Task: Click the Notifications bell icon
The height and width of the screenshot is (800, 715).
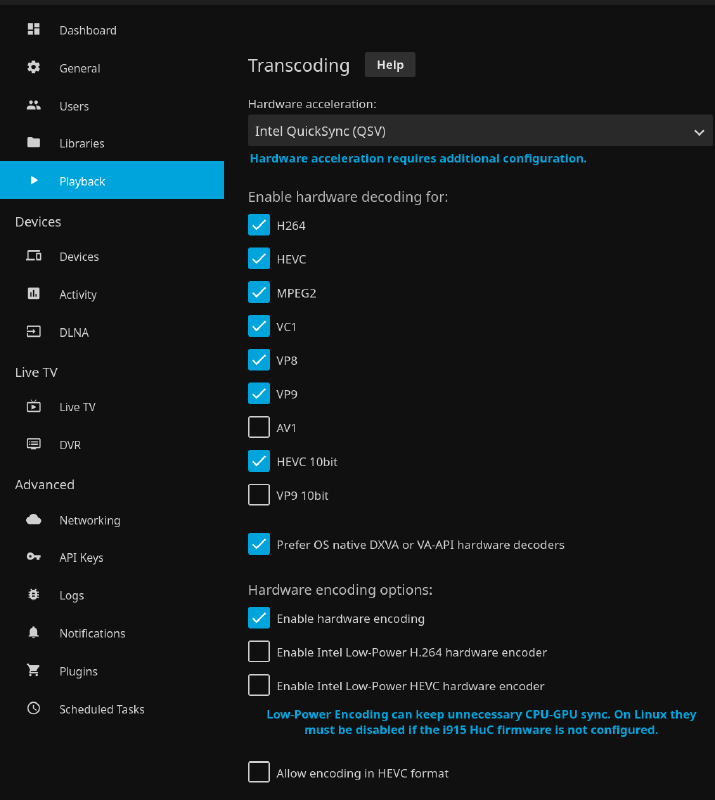Action: click(x=34, y=633)
